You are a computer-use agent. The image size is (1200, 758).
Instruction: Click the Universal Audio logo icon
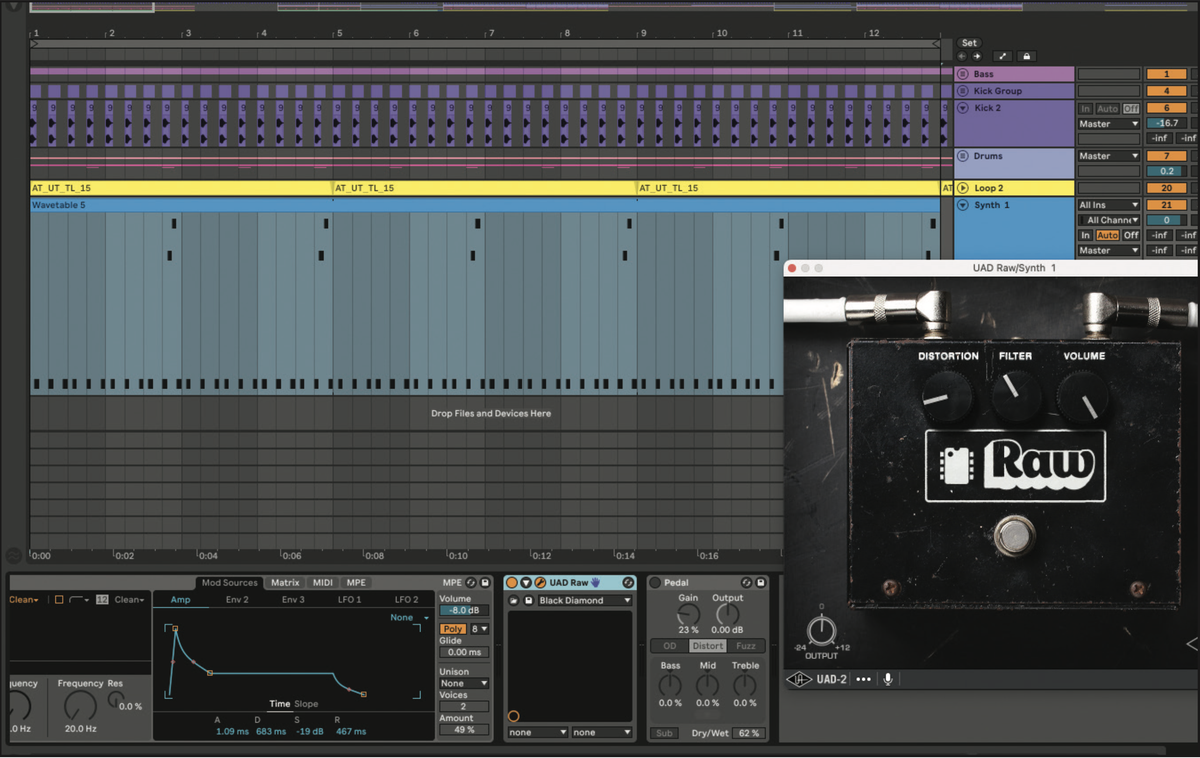pos(800,679)
